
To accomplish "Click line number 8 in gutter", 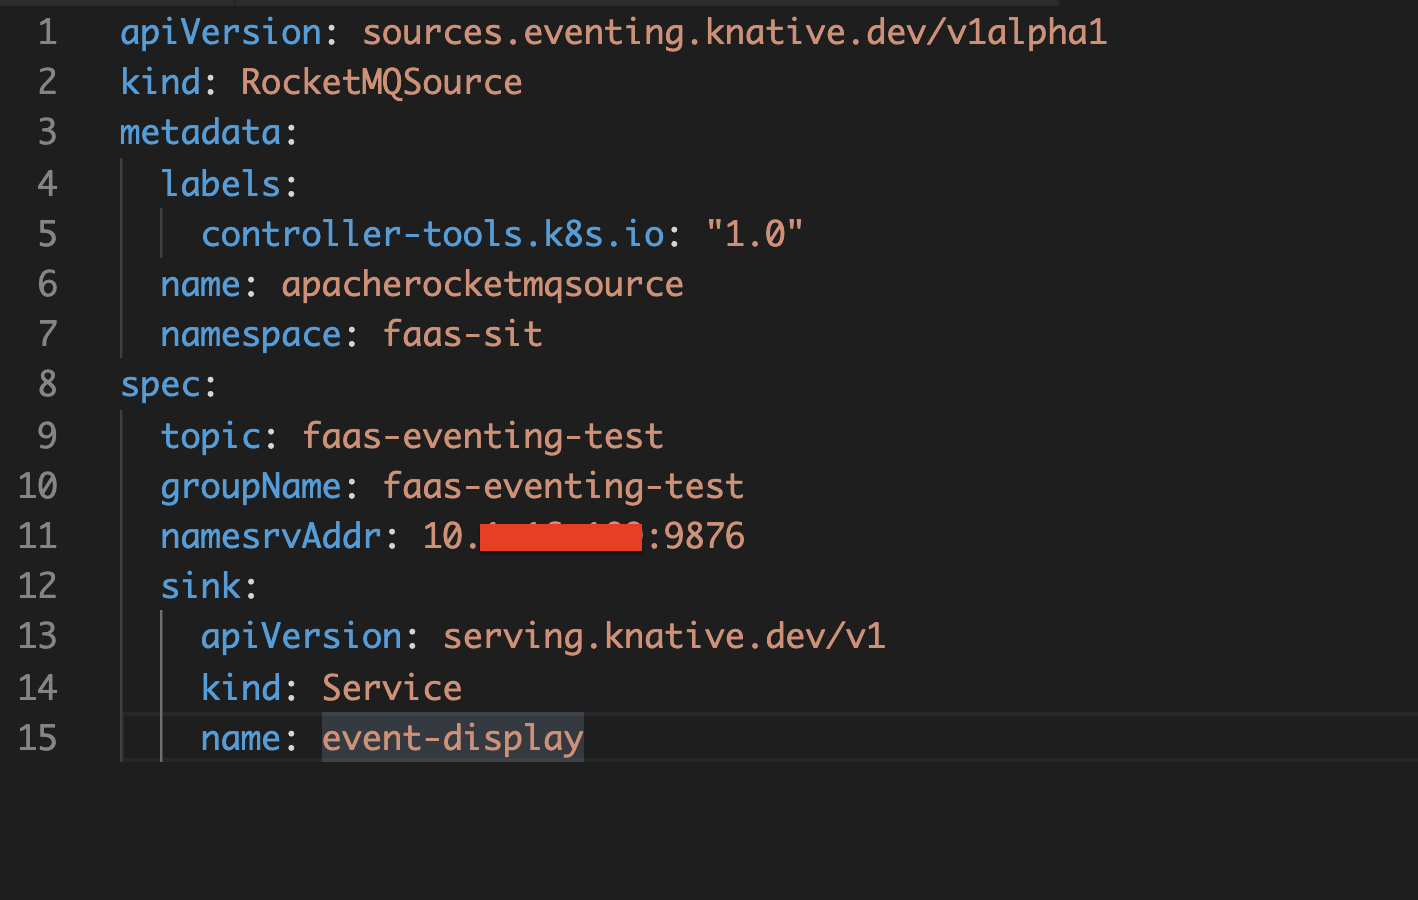I will (47, 385).
